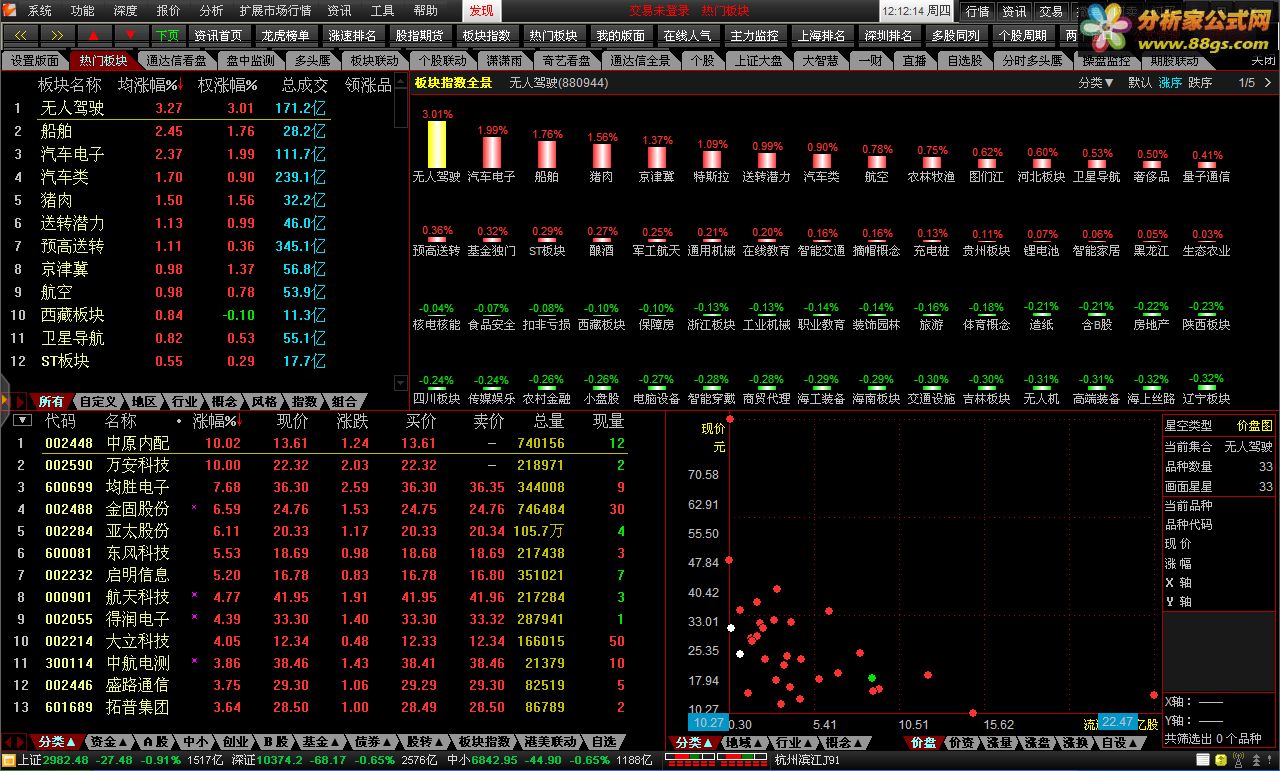Click the 股指期货 toolbar button

pyautogui.click(x=419, y=35)
